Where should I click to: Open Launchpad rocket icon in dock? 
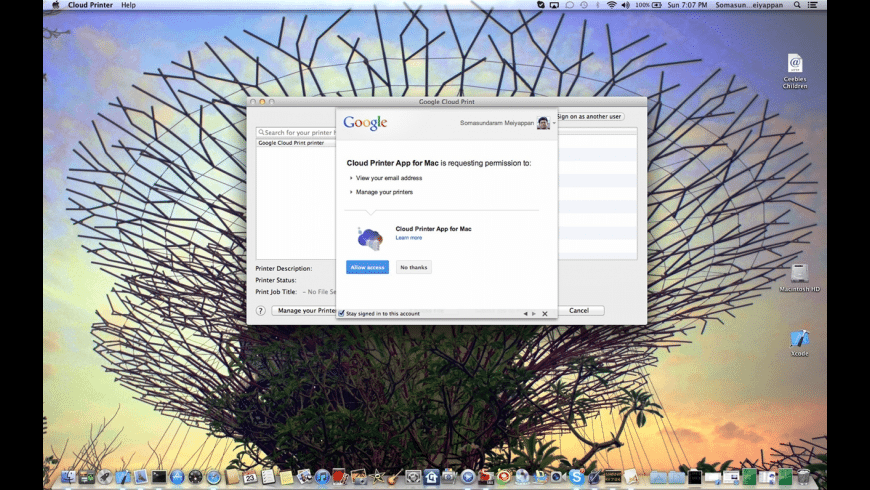tap(104, 476)
